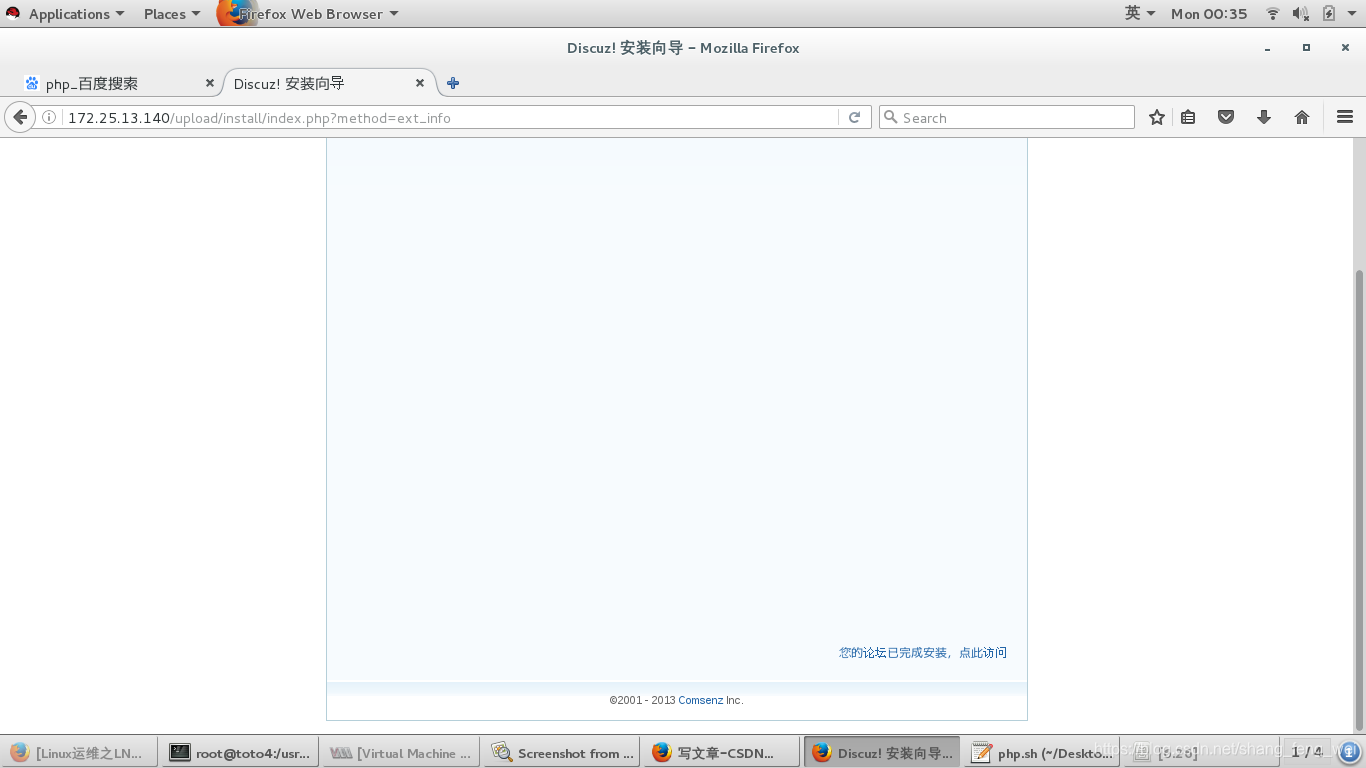This screenshot has width=1366, height=768.
Task: Click the 您的论坛已完成安装，点此访问 link
Action: pyautogui.click(x=923, y=652)
